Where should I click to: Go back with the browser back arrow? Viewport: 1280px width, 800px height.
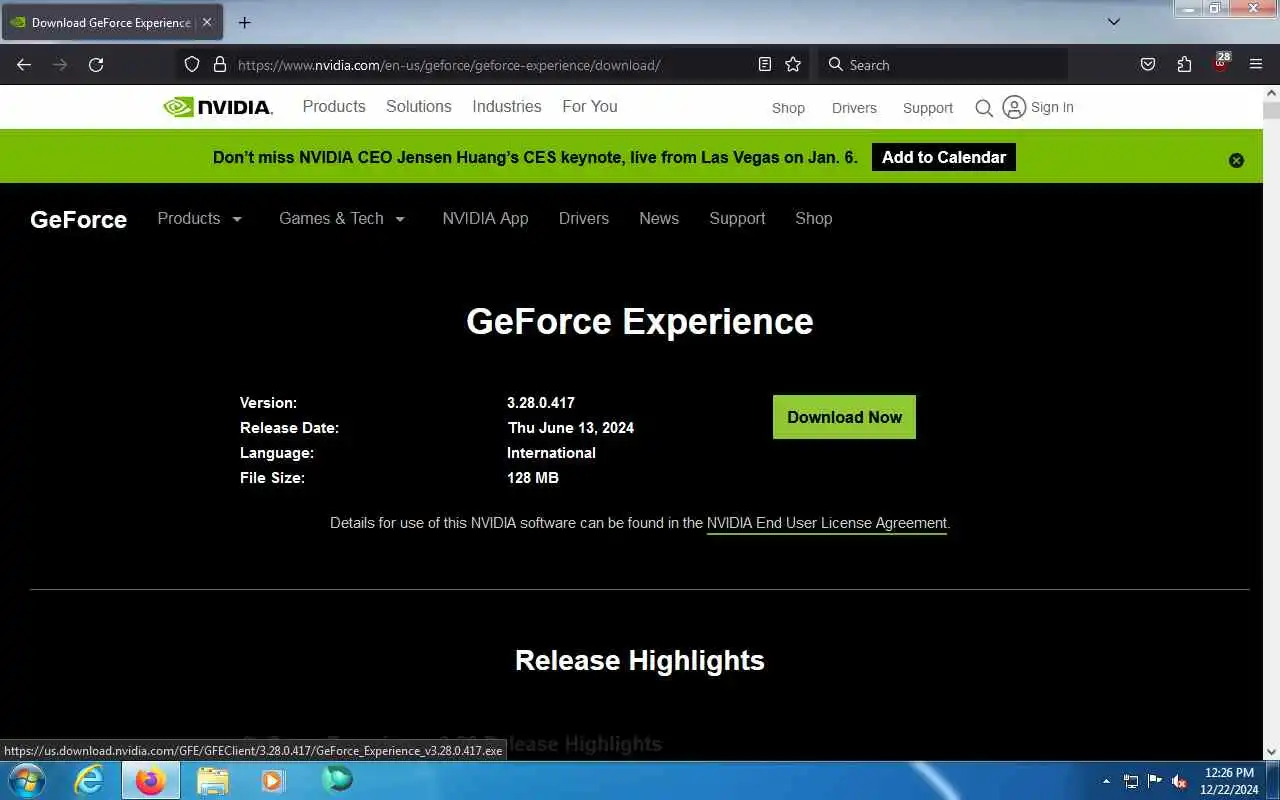point(24,64)
